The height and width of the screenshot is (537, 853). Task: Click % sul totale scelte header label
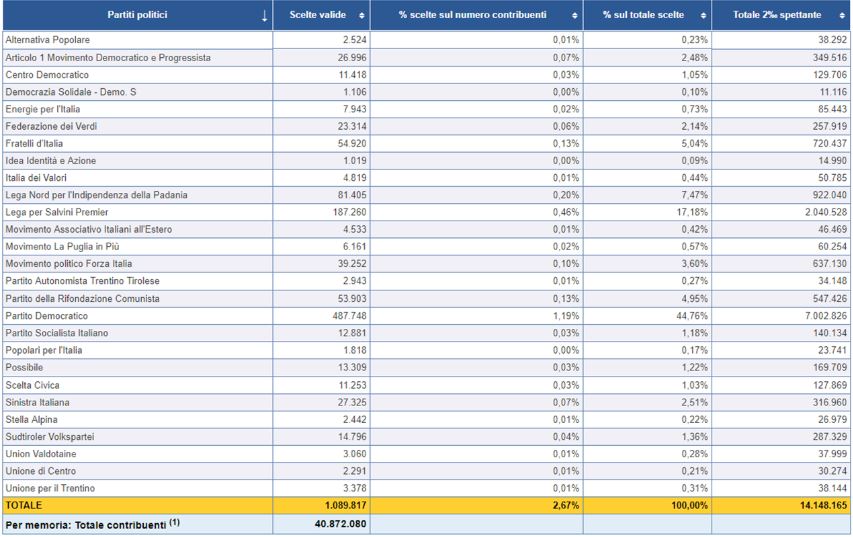pos(644,15)
